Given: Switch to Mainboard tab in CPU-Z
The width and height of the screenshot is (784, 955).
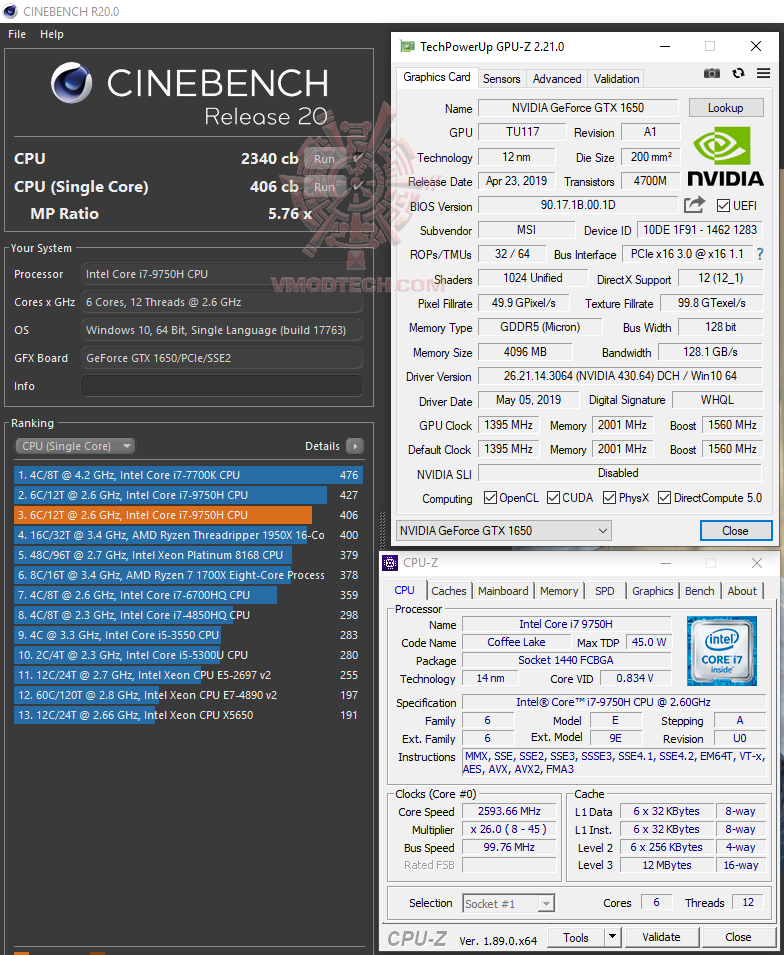Looking at the screenshot, I should 504,591.
